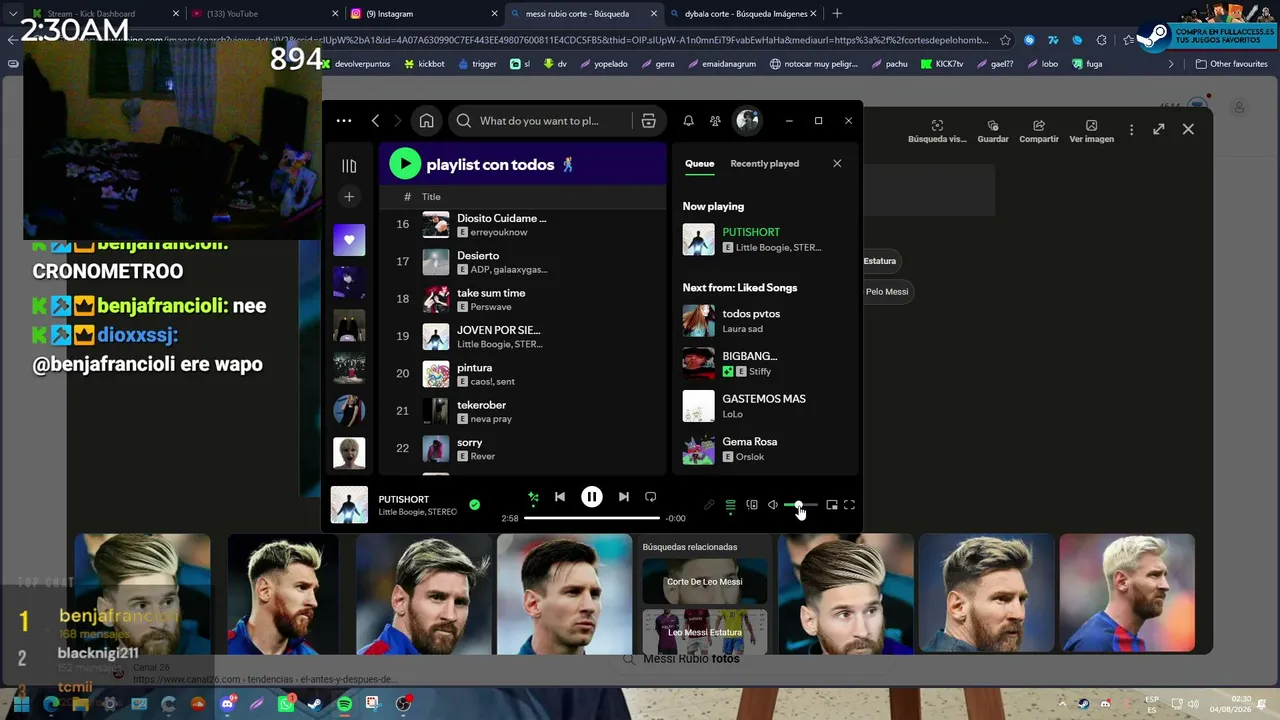Open the Kick Dashboard browser tab
The height and width of the screenshot is (720, 1280).
pos(105,14)
